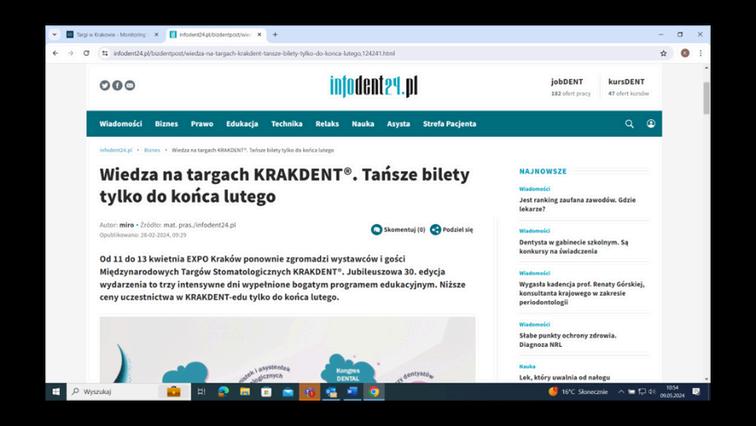Open the Chrome three-dot menu
This screenshot has height=426, width=756.
(701, 53)
